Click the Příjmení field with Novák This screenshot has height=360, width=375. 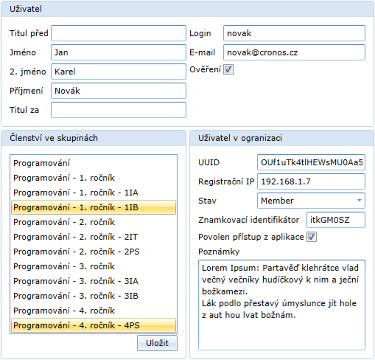click(119, 91)
